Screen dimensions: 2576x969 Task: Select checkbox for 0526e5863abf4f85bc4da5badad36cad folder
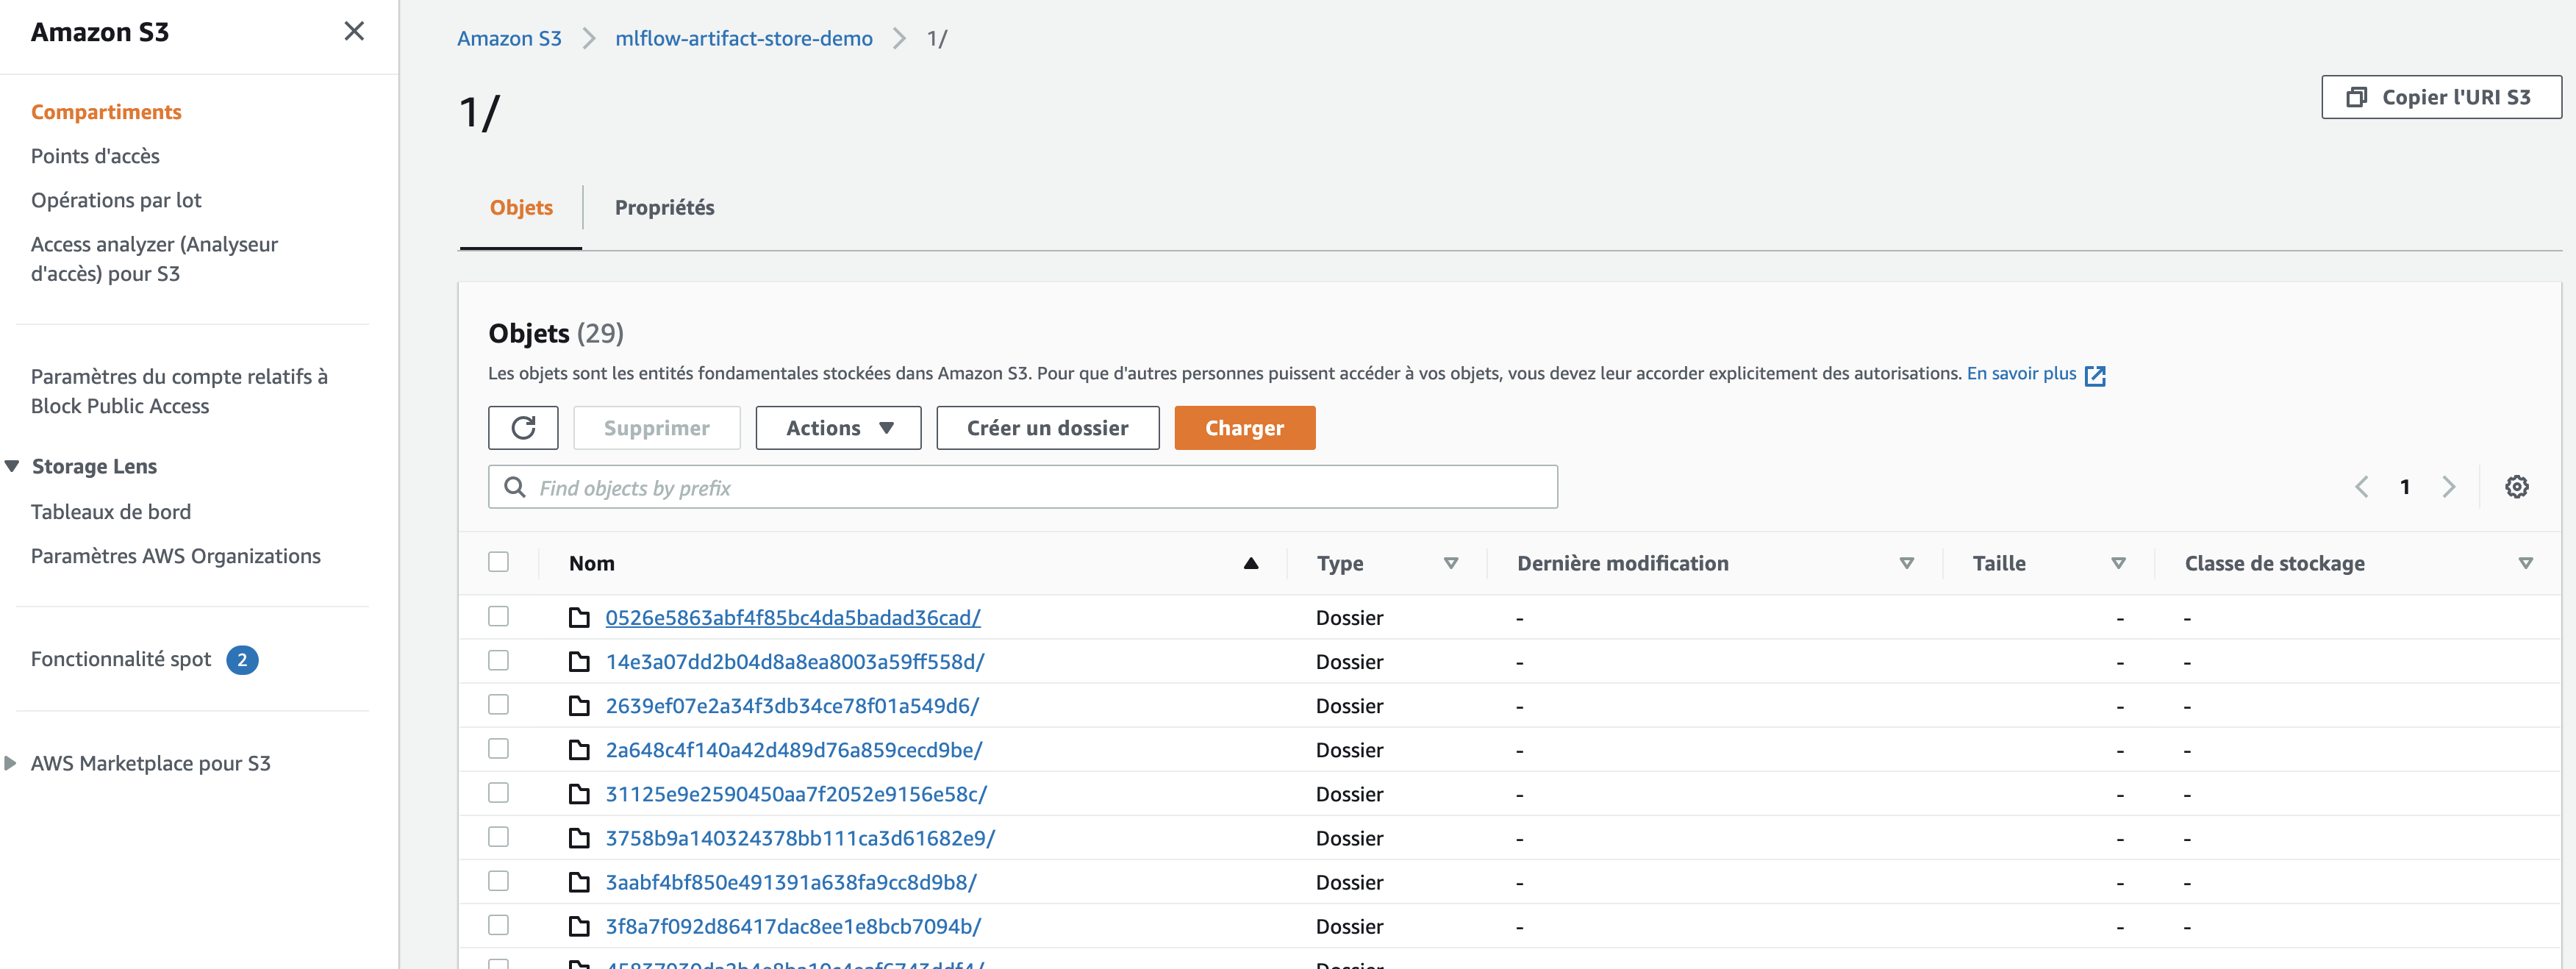pyautogui.click(x=498, y=617)
